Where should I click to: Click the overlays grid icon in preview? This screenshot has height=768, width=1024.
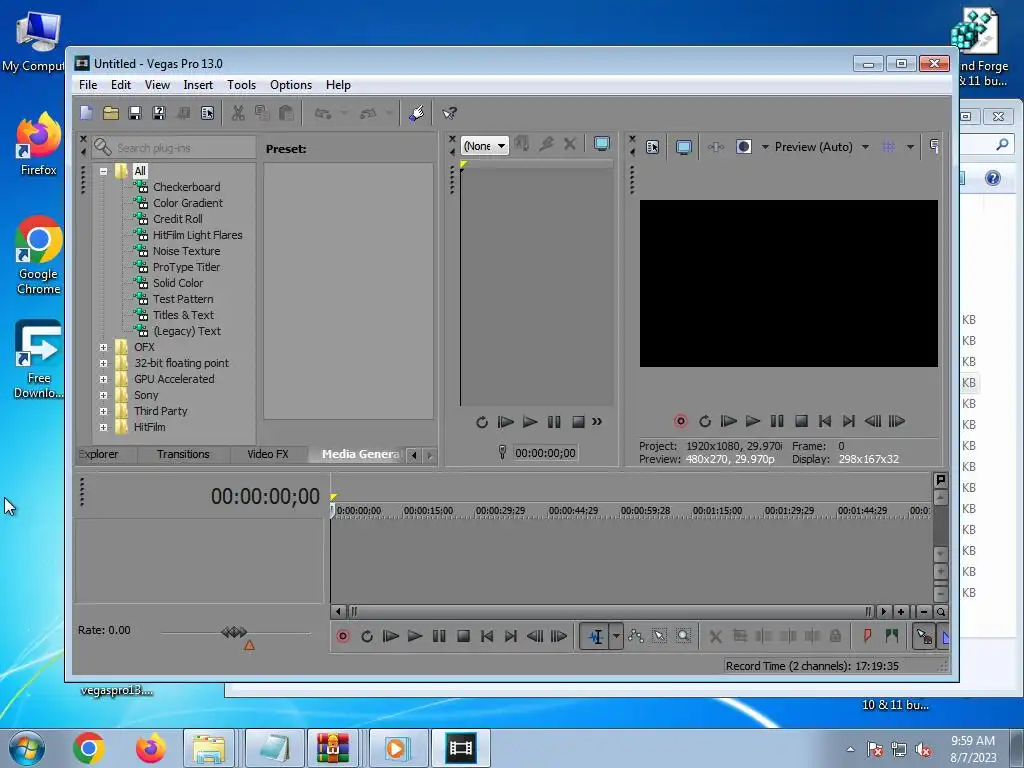pyautogui.click(x=888, y=147)
